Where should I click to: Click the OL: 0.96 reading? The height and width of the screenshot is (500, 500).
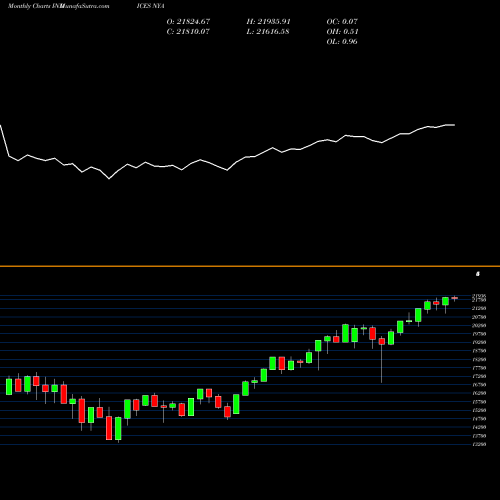[x=342, y=42]
